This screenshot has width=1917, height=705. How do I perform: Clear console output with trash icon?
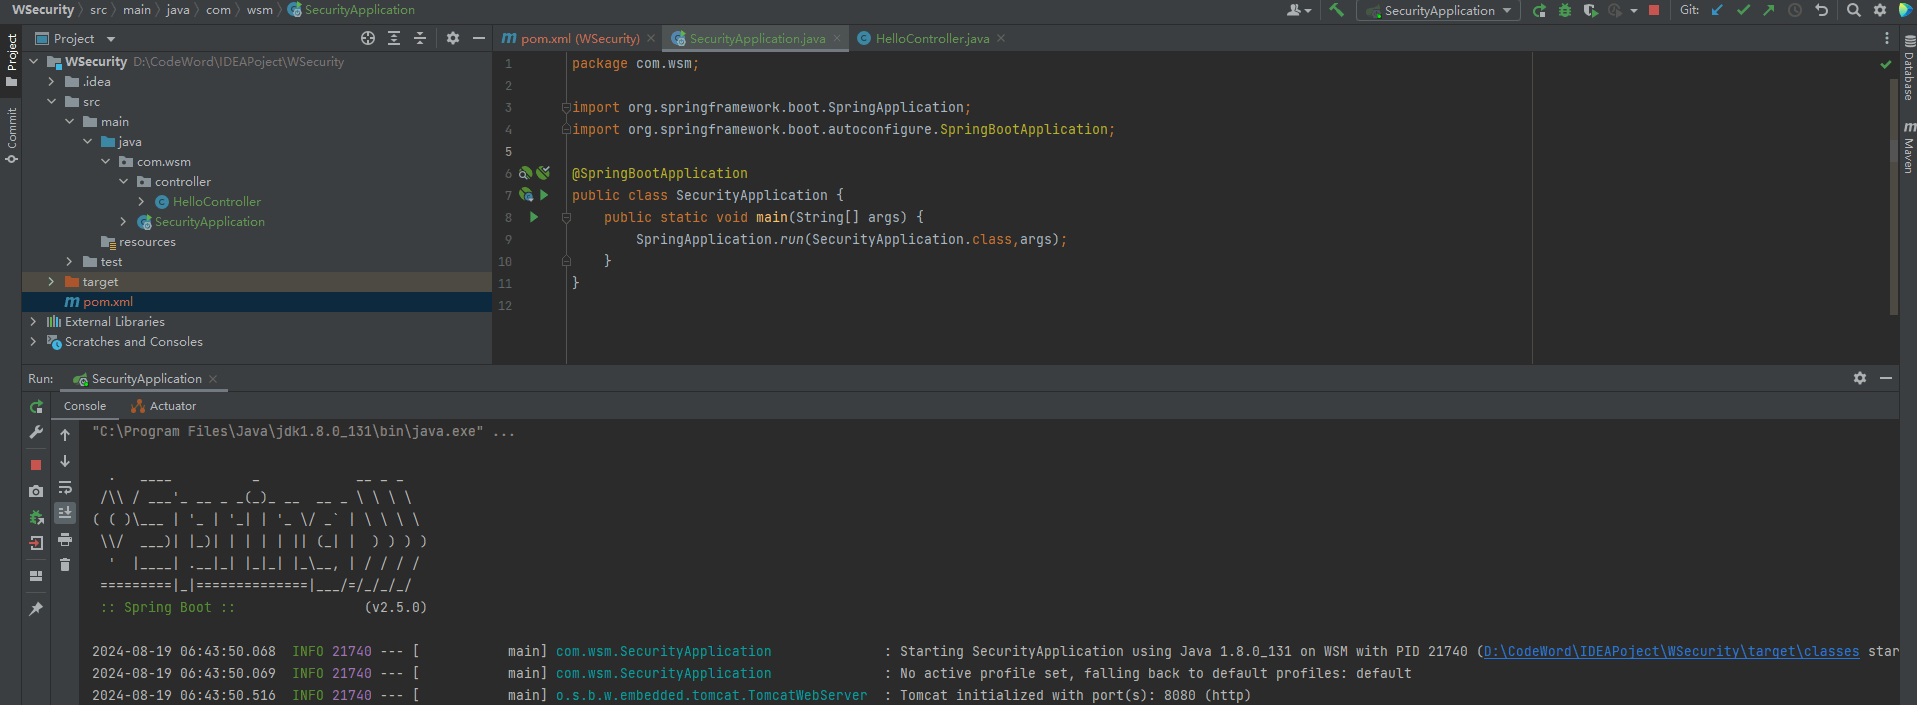[x=65, y=565]
